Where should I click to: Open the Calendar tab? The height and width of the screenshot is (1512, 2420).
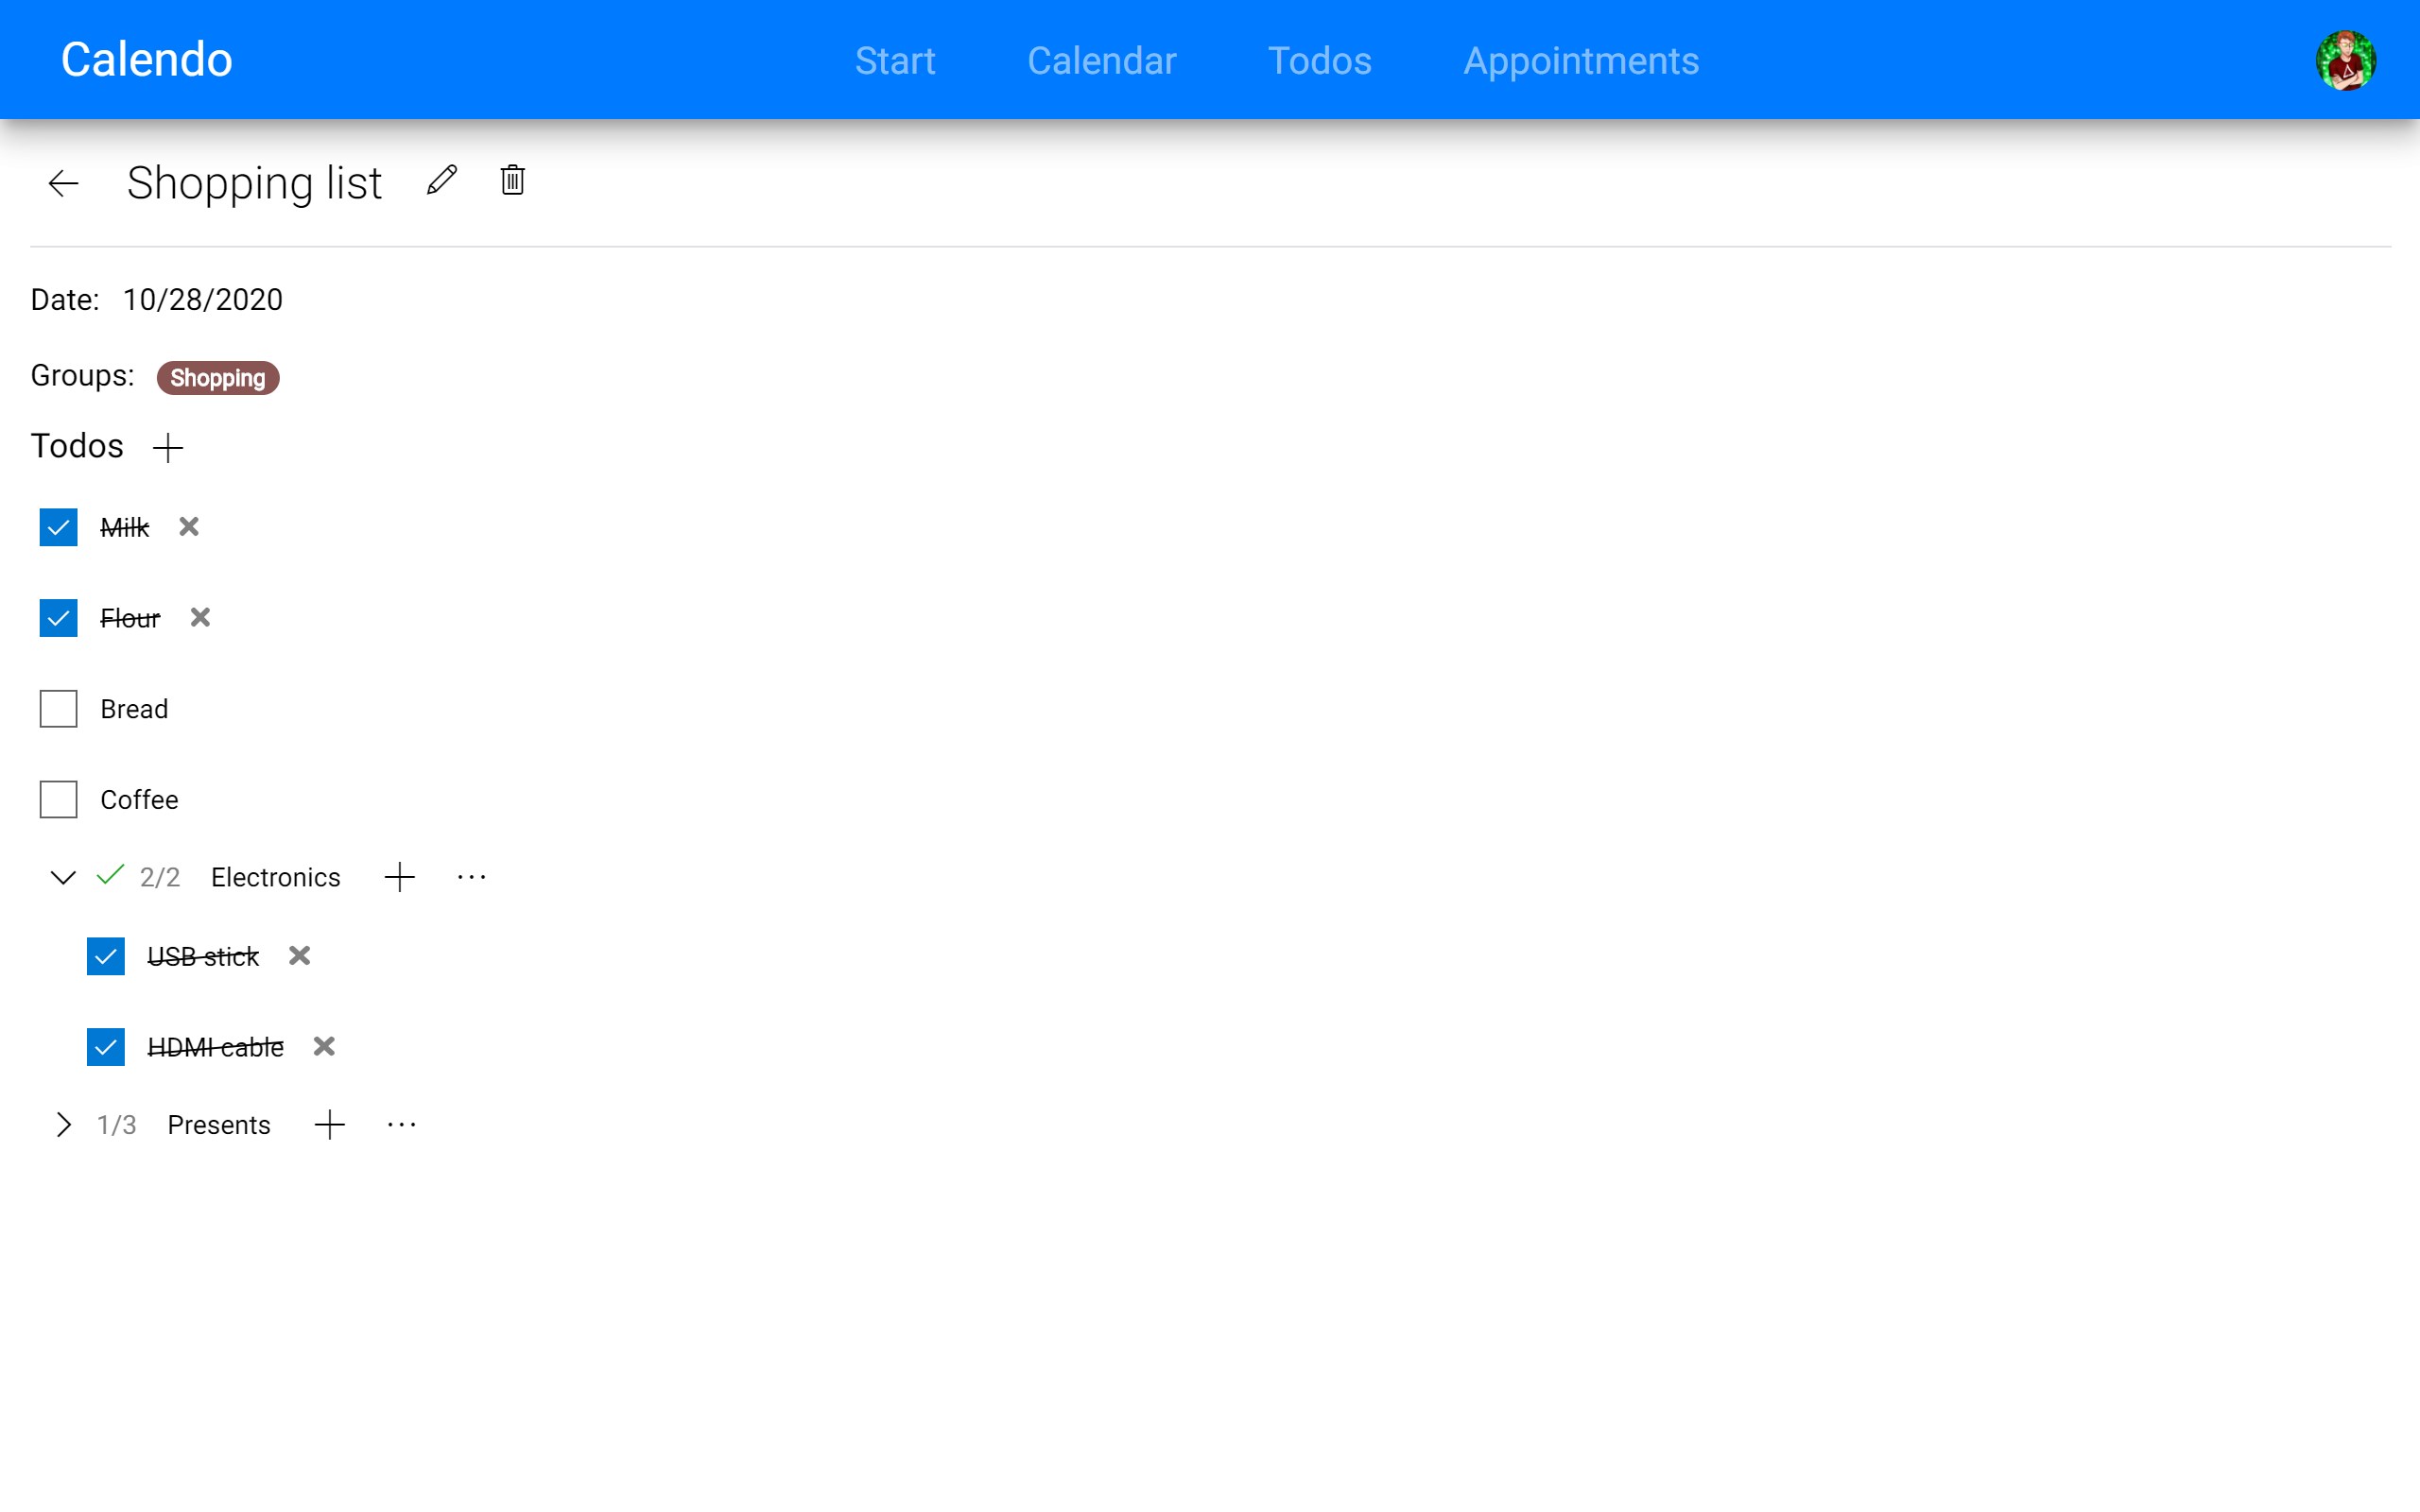(x=1101, y=60)
